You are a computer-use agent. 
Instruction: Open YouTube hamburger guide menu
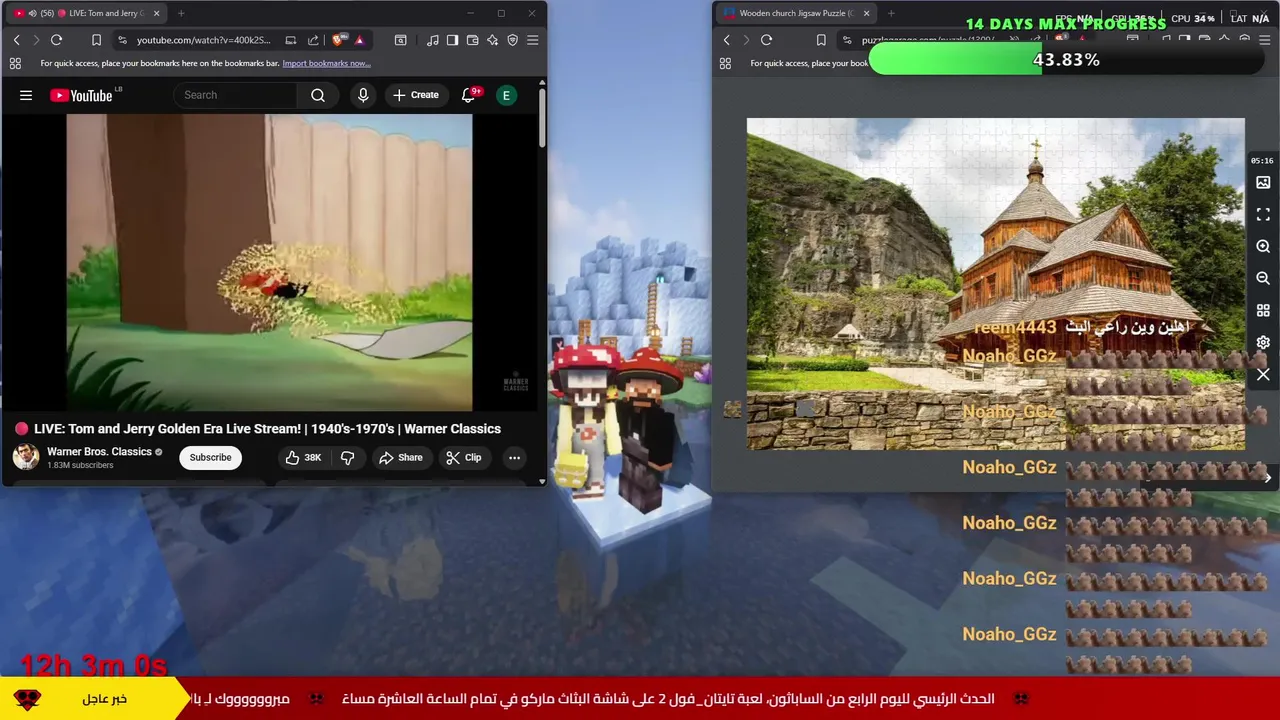click(26, 95)
